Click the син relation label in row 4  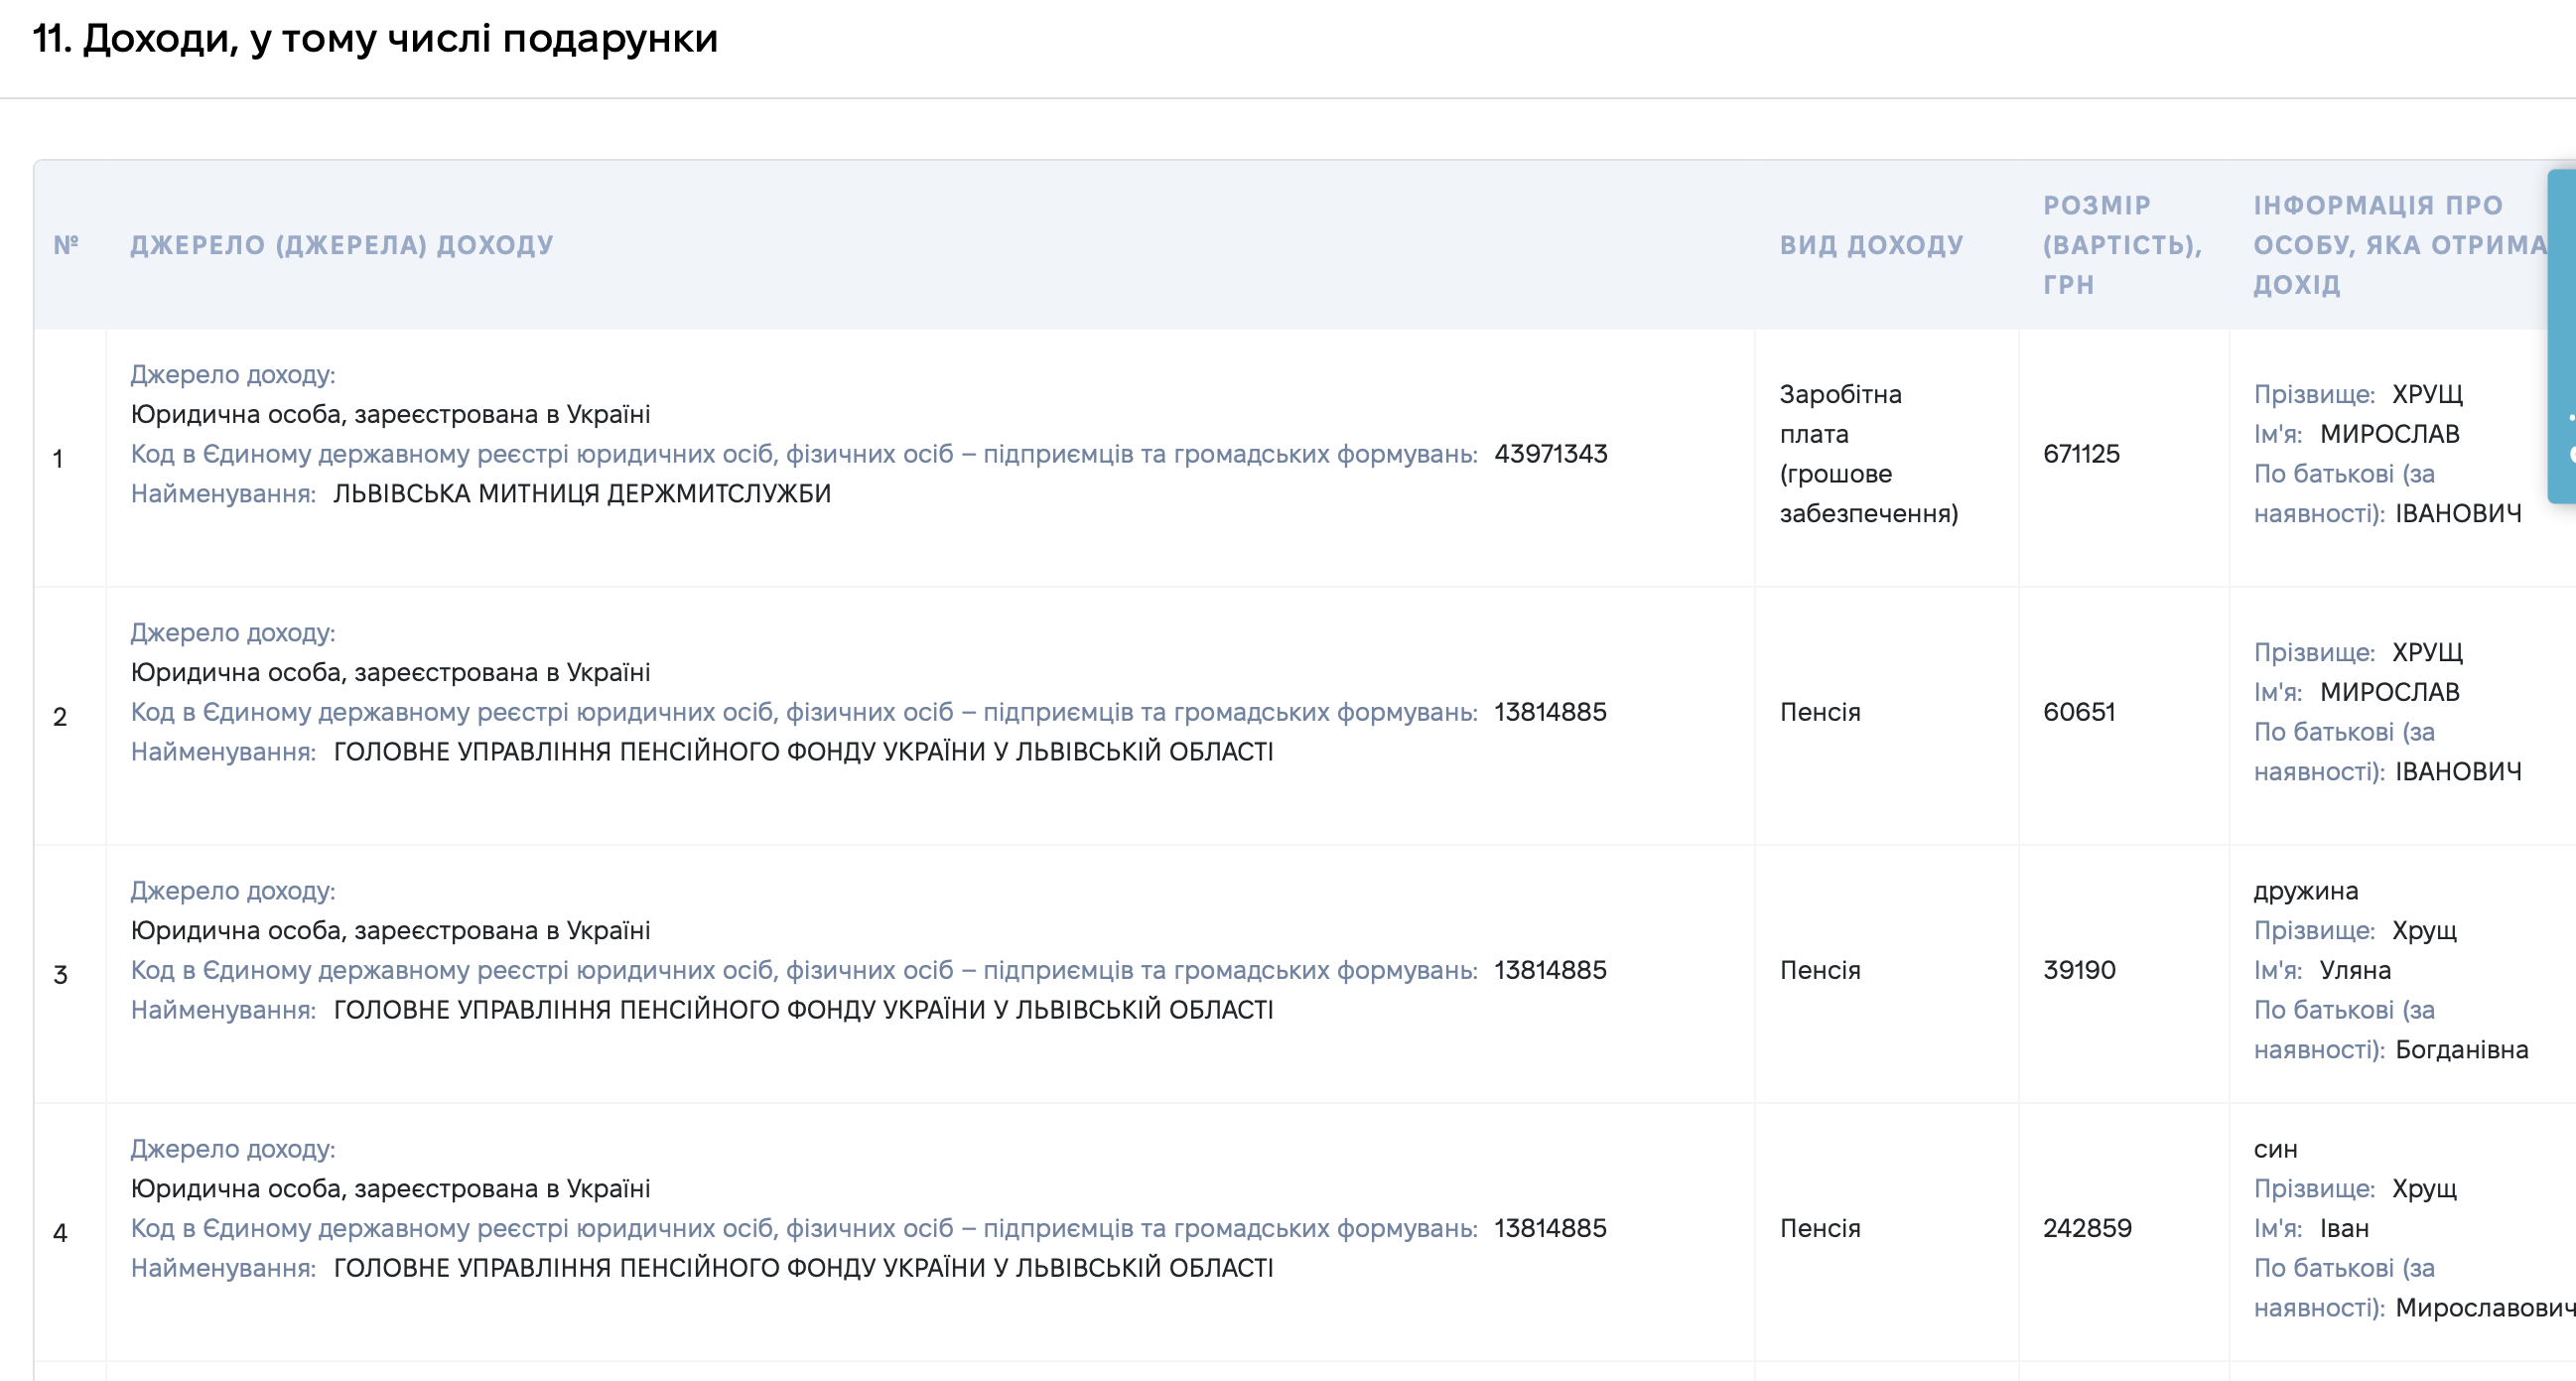coord(2275,1149)
